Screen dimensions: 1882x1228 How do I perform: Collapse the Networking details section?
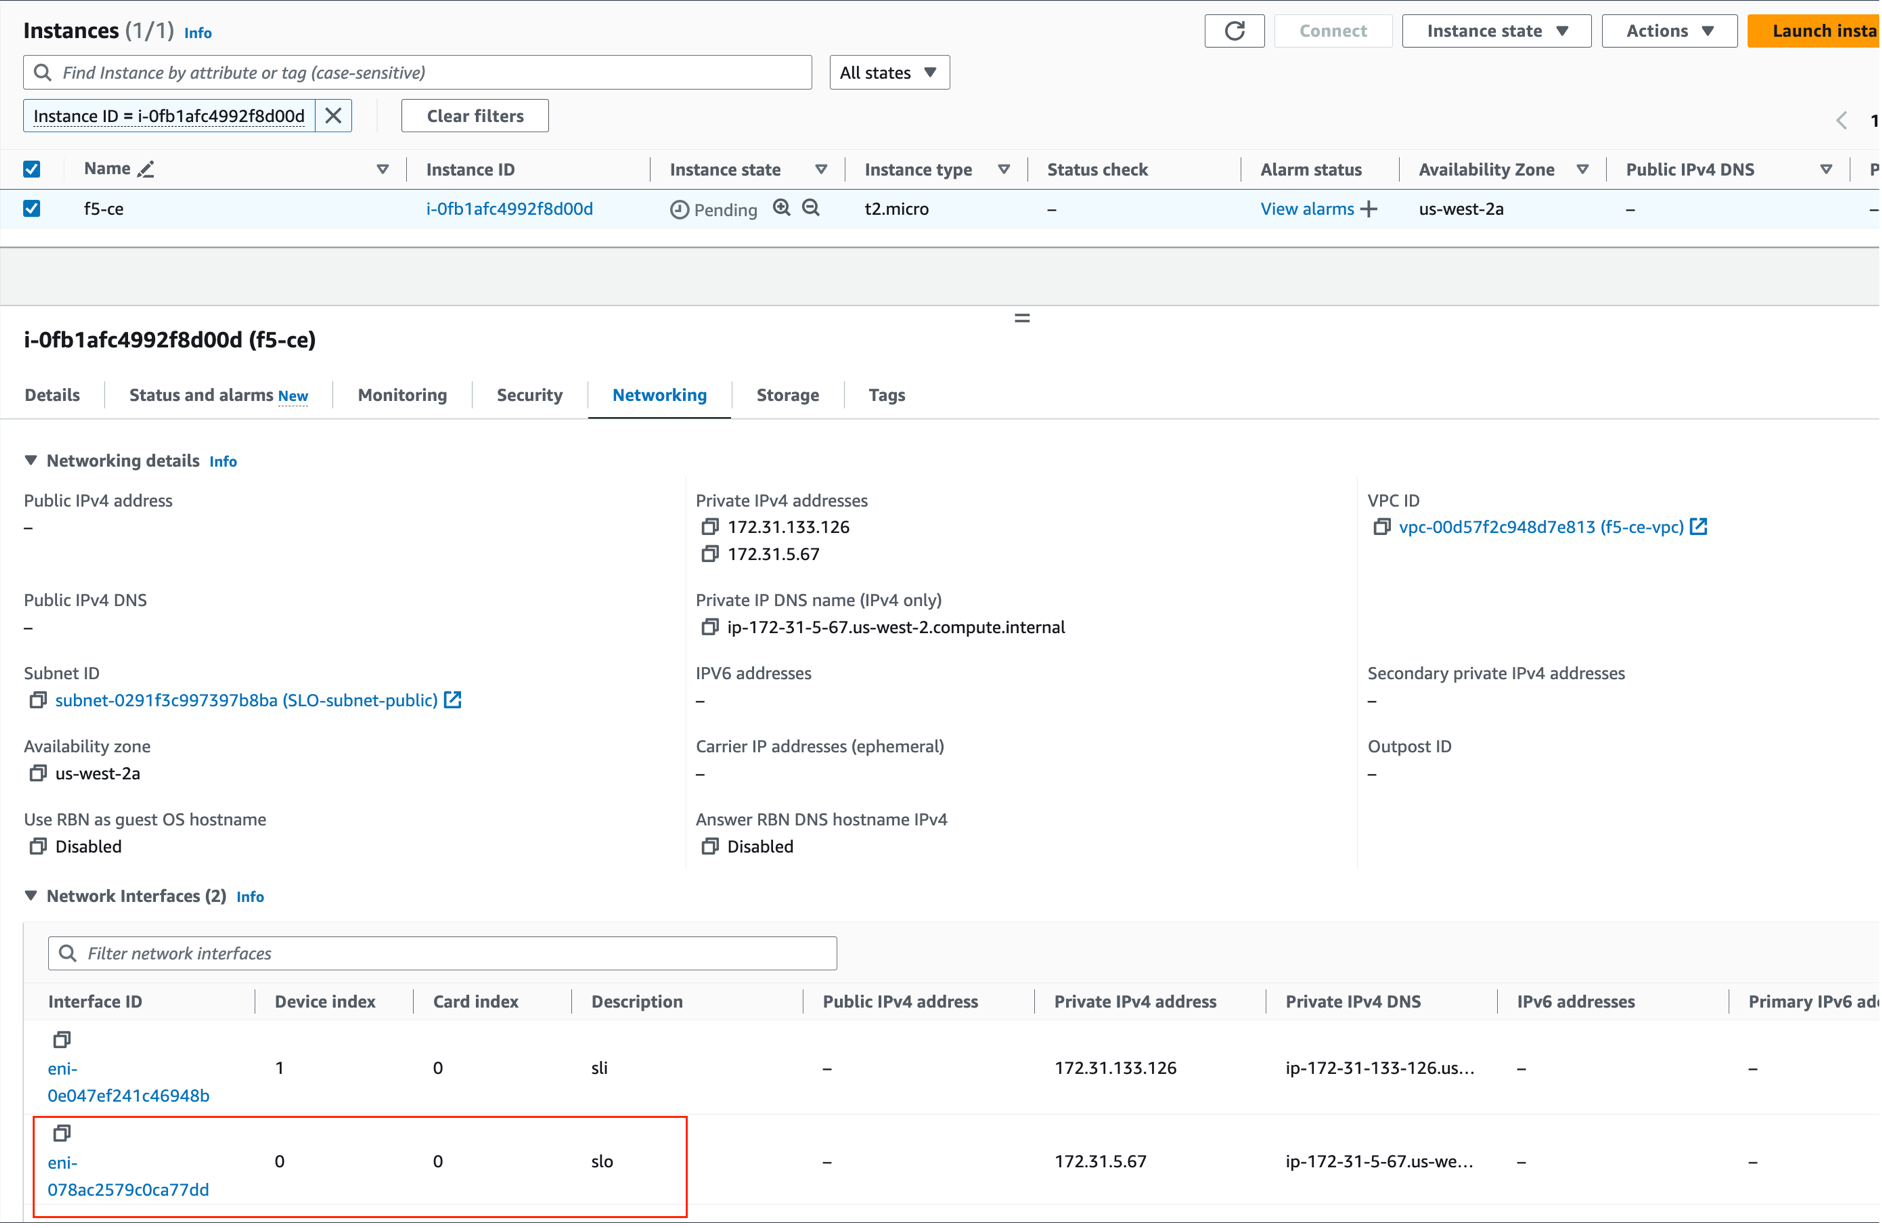click(x=30, y=460)
